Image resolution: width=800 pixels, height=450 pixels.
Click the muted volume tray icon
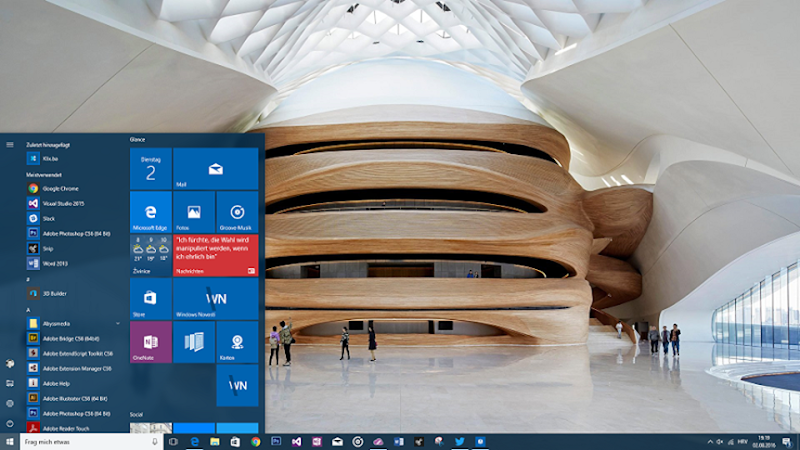pyautogui.click(x=720, y=442)
